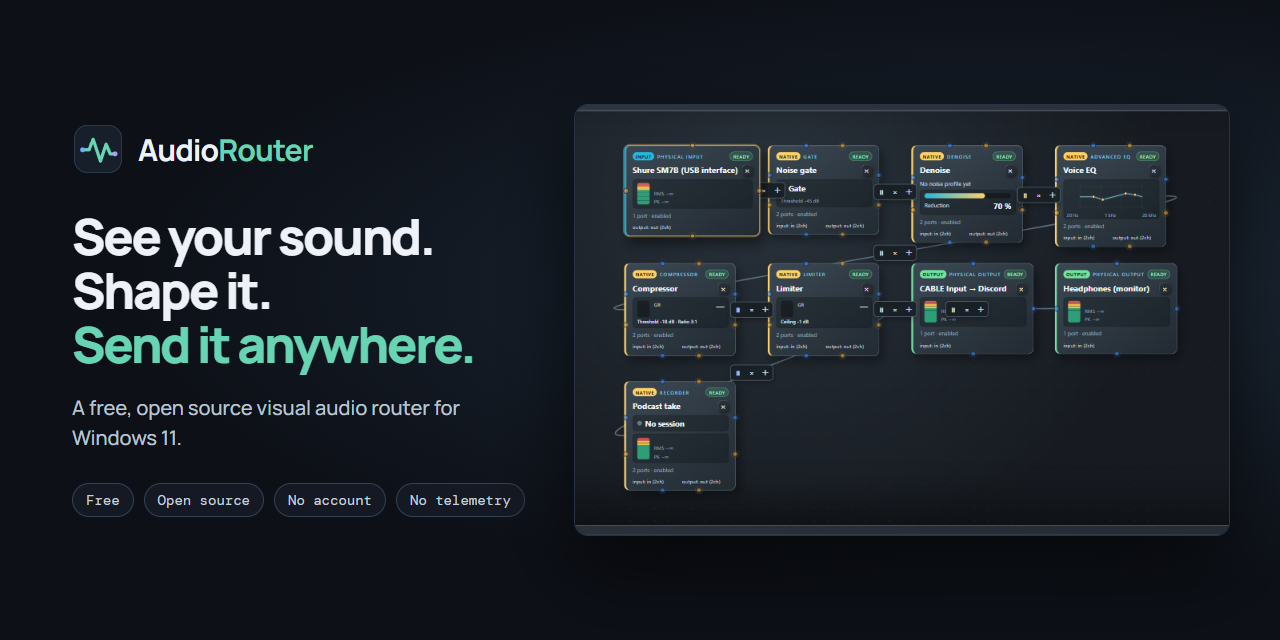This screenshot has width=1280, height=640.
Task: Click the No session record indicator dot
Action: [640, 424]
